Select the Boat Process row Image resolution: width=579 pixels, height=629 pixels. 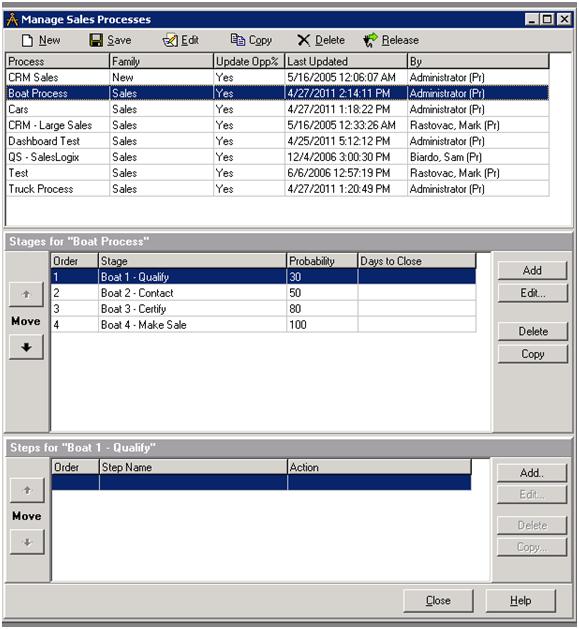tap(277, 93)
